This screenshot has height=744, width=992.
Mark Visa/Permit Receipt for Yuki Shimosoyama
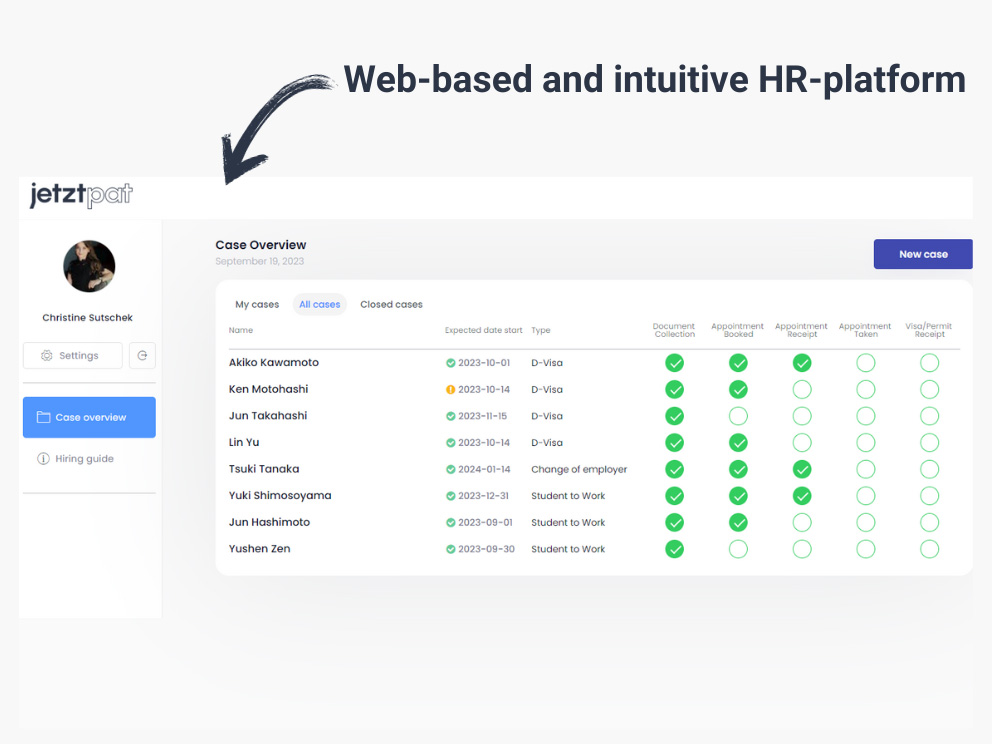point(929,495)
